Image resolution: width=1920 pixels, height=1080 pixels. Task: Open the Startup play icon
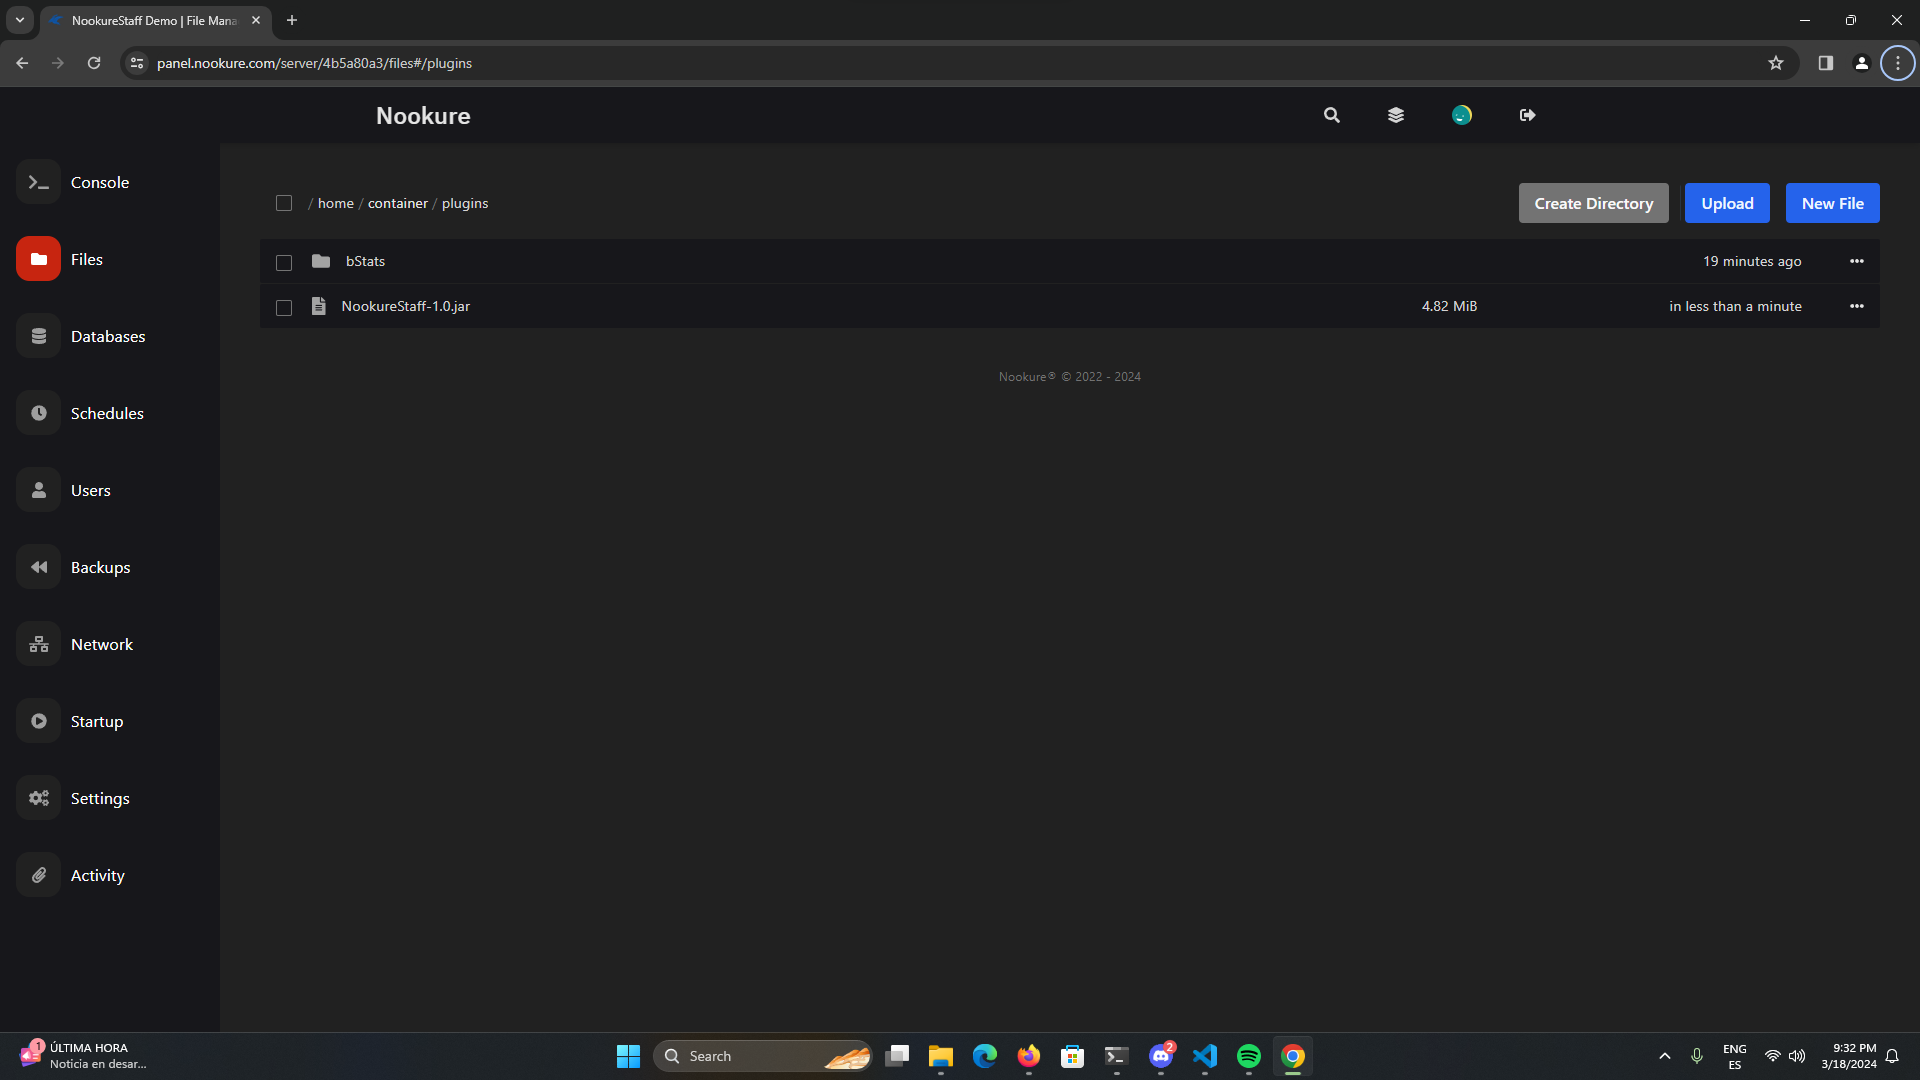pos(38,721)
